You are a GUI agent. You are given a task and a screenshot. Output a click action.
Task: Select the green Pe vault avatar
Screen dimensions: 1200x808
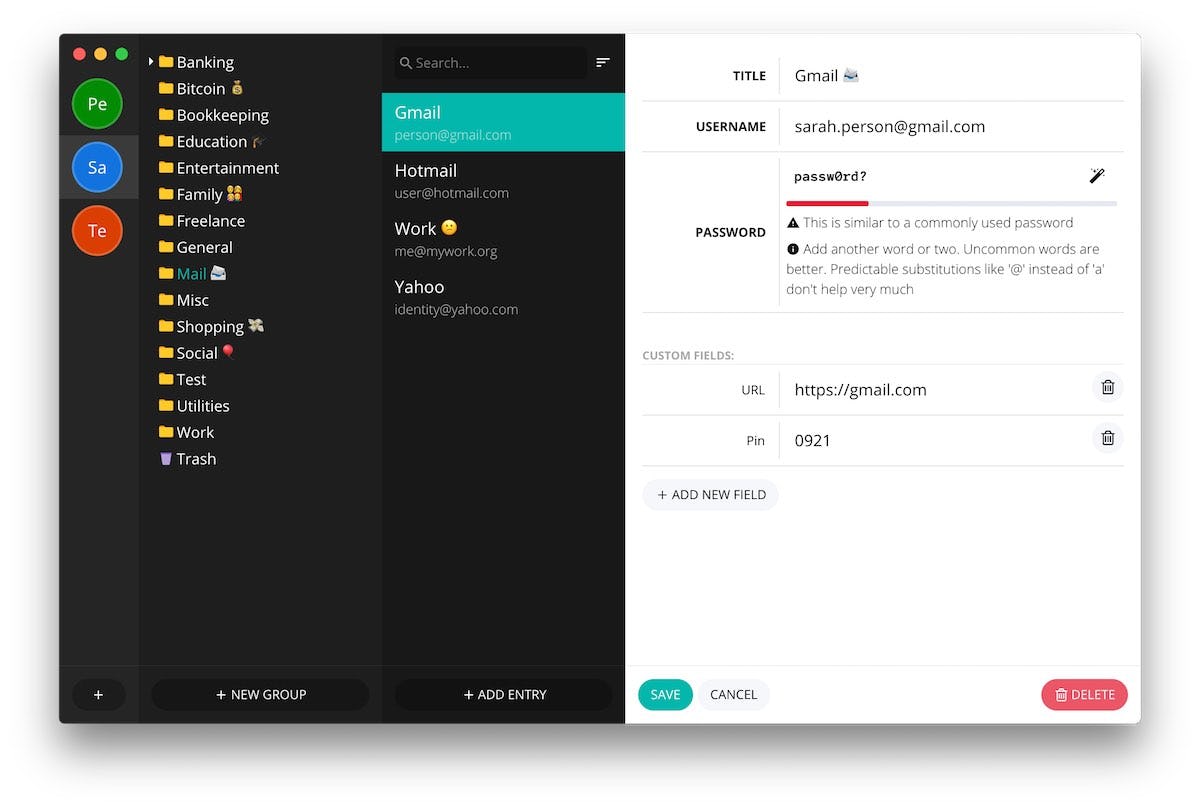(x=97, y=104)
